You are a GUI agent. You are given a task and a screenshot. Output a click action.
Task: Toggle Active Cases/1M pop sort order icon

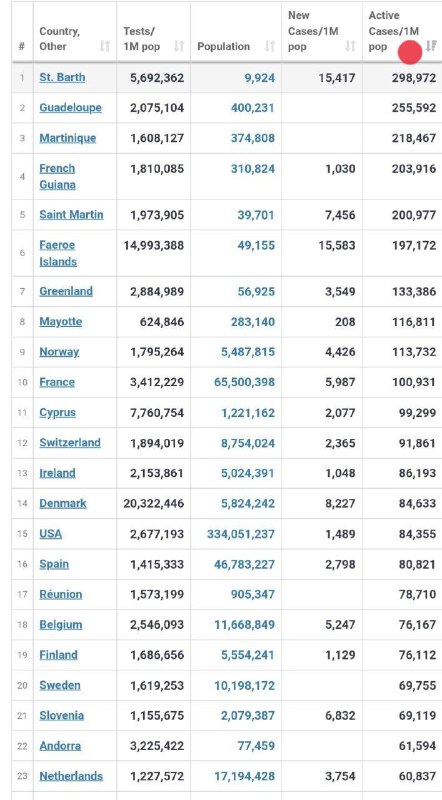tap(431, 46)
